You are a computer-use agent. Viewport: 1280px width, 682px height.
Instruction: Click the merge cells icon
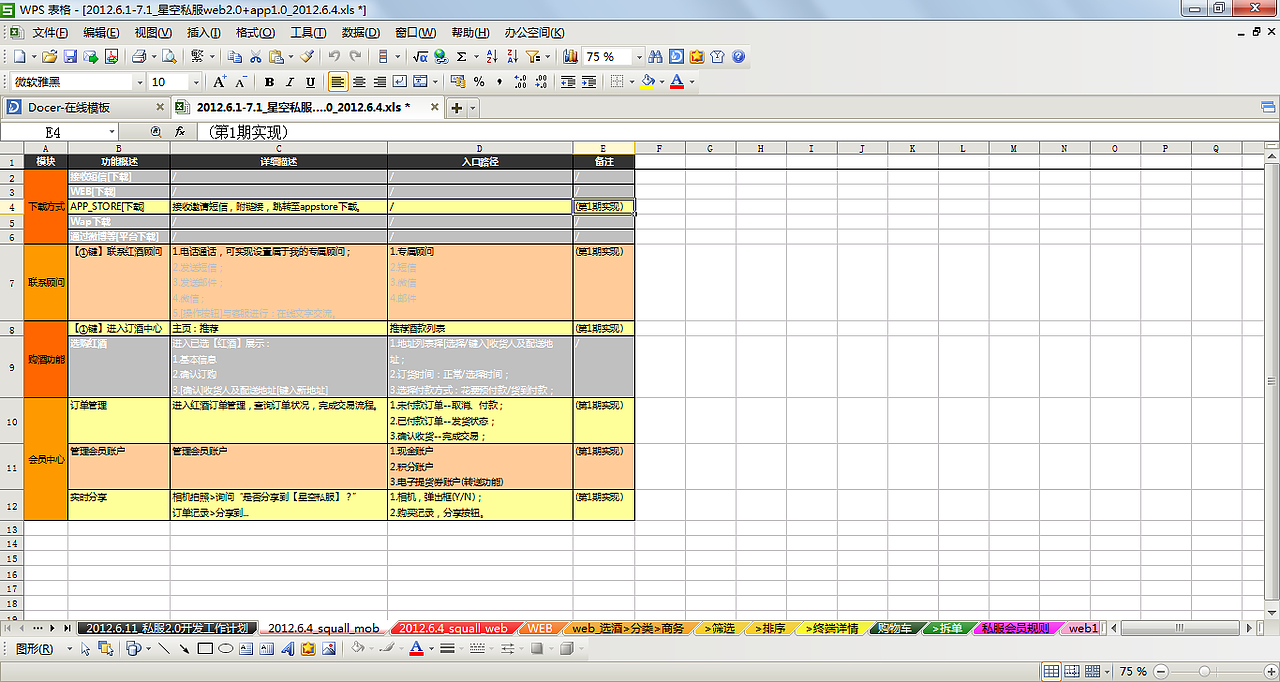click(x=418, y=81)
